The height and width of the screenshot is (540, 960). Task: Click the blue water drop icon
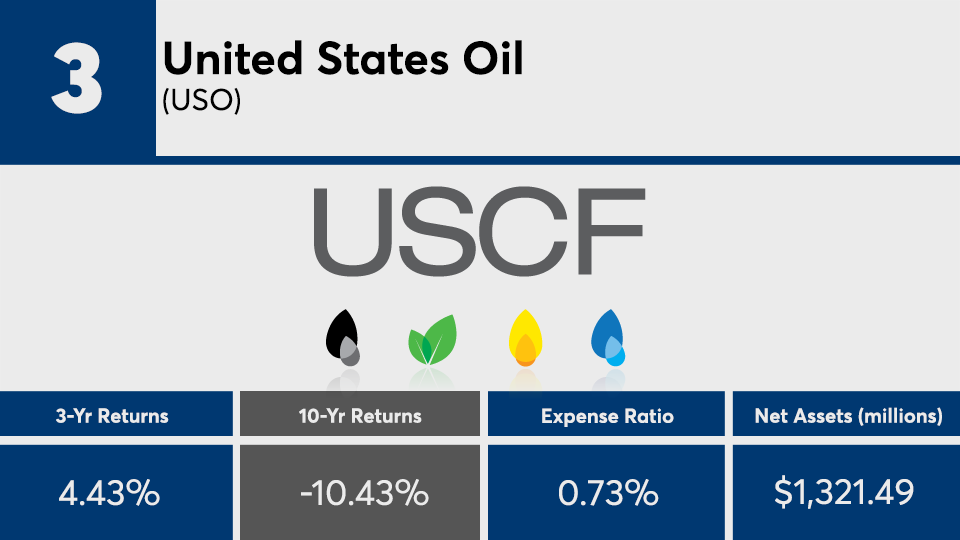coord(606,335)
